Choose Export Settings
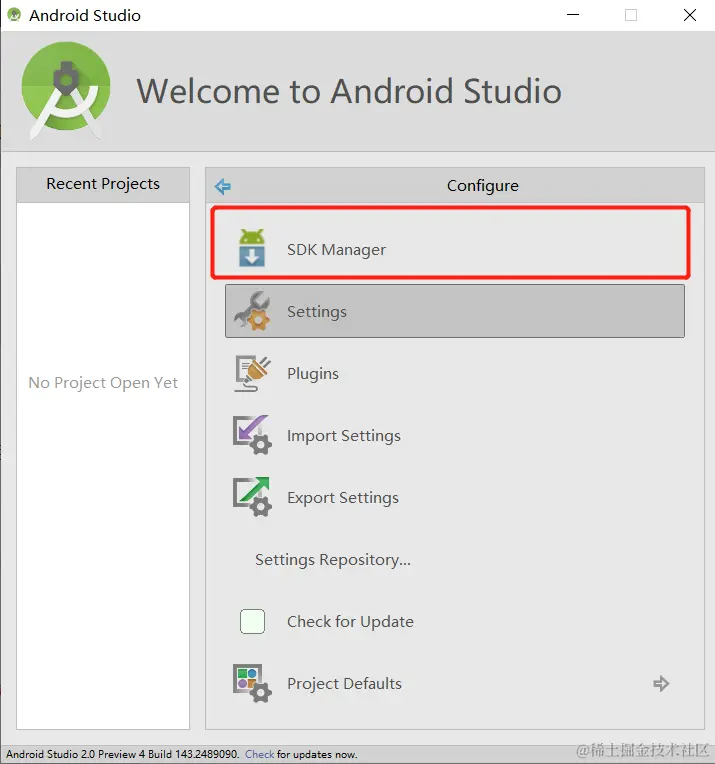This screenshot has width=715, height=764. [x=455, y=497]
